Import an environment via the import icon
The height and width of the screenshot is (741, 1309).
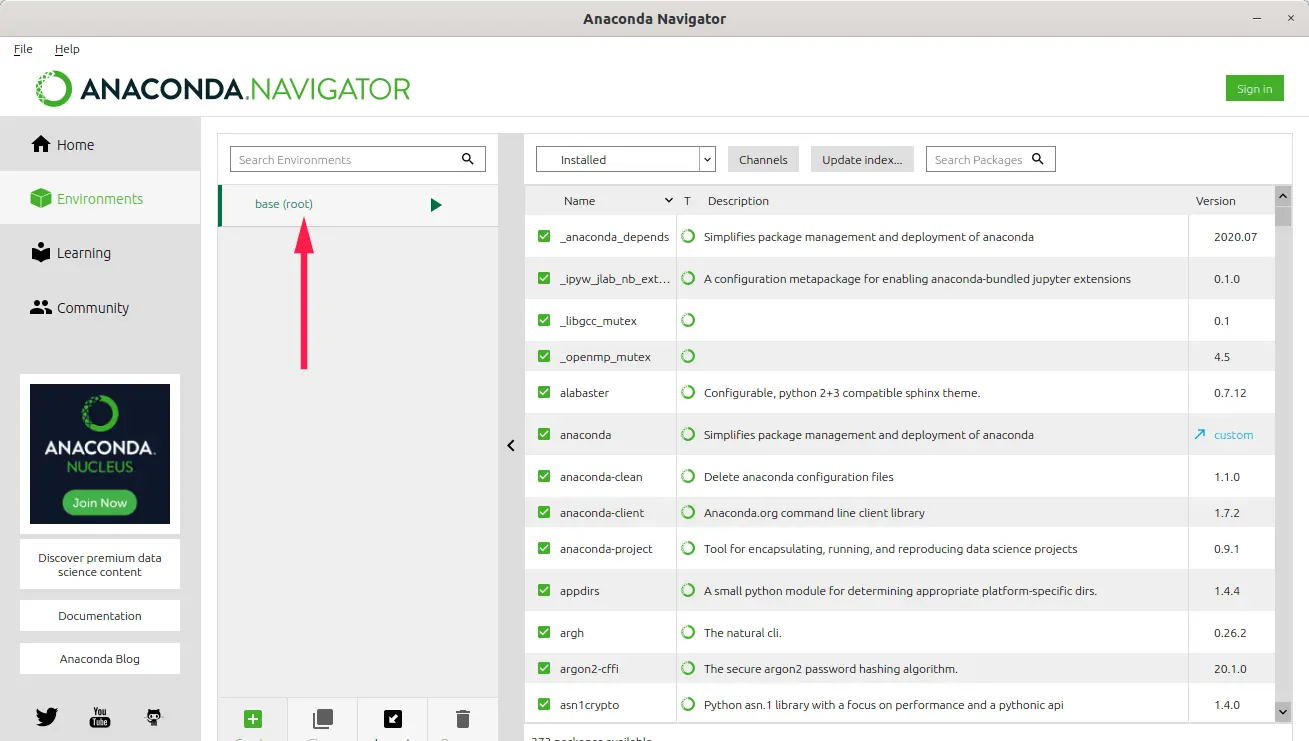point(392,718)
